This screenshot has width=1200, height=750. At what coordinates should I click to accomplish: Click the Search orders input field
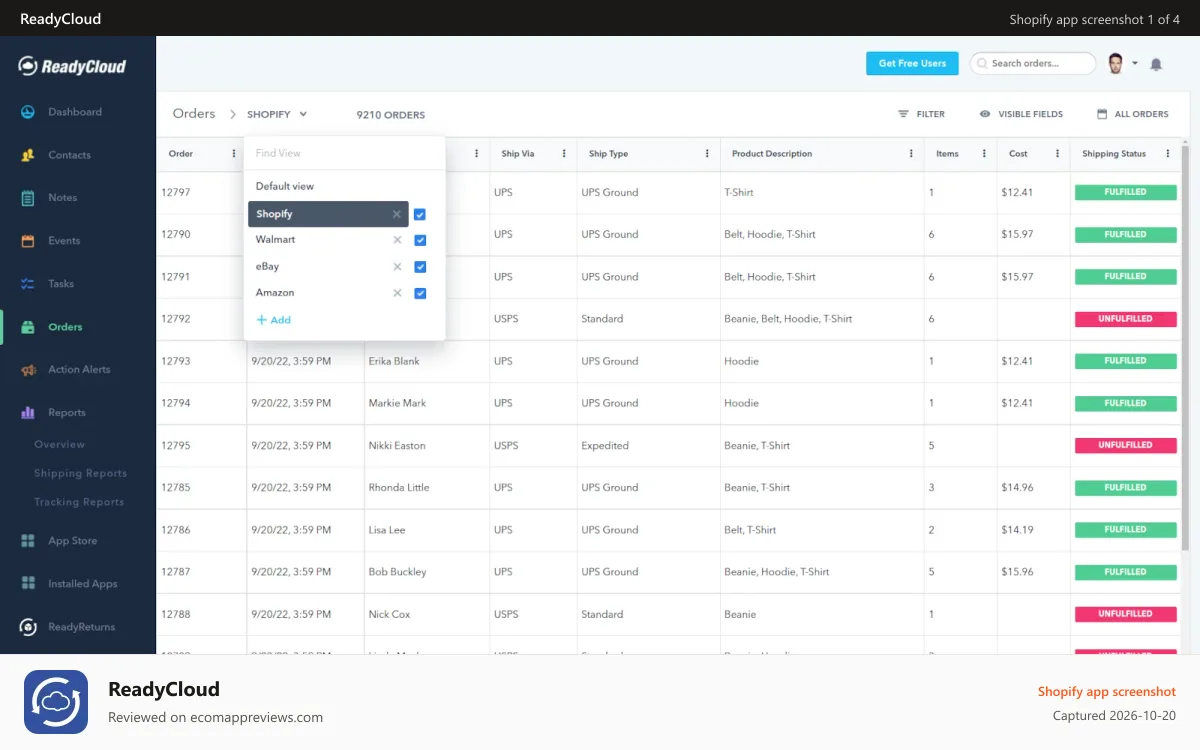pos(1033,63)
